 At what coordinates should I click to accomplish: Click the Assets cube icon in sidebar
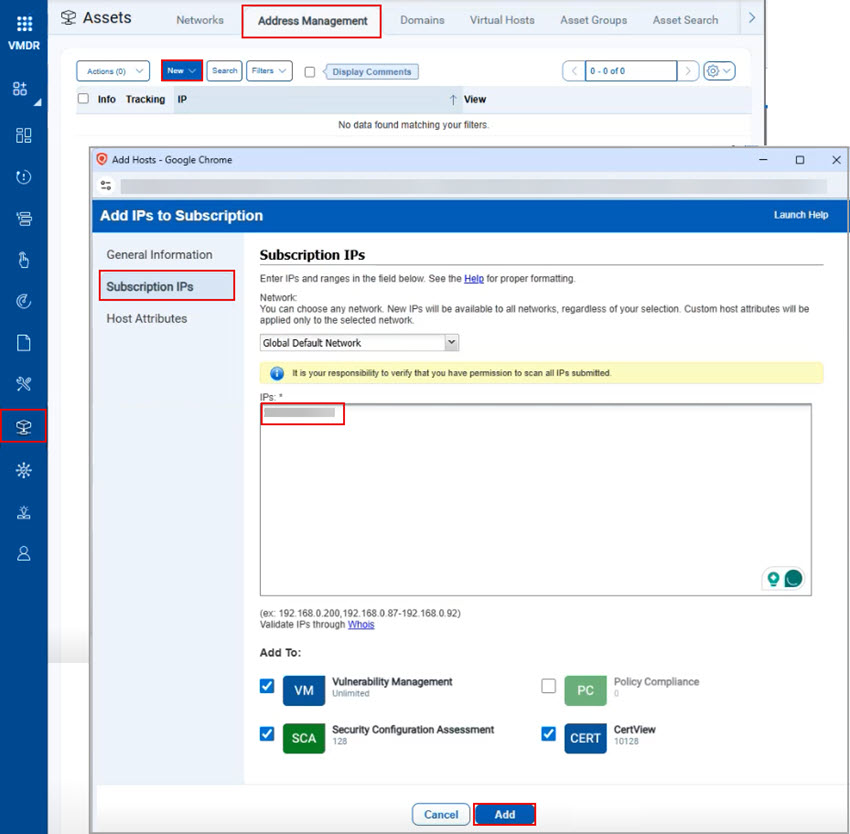24,426
